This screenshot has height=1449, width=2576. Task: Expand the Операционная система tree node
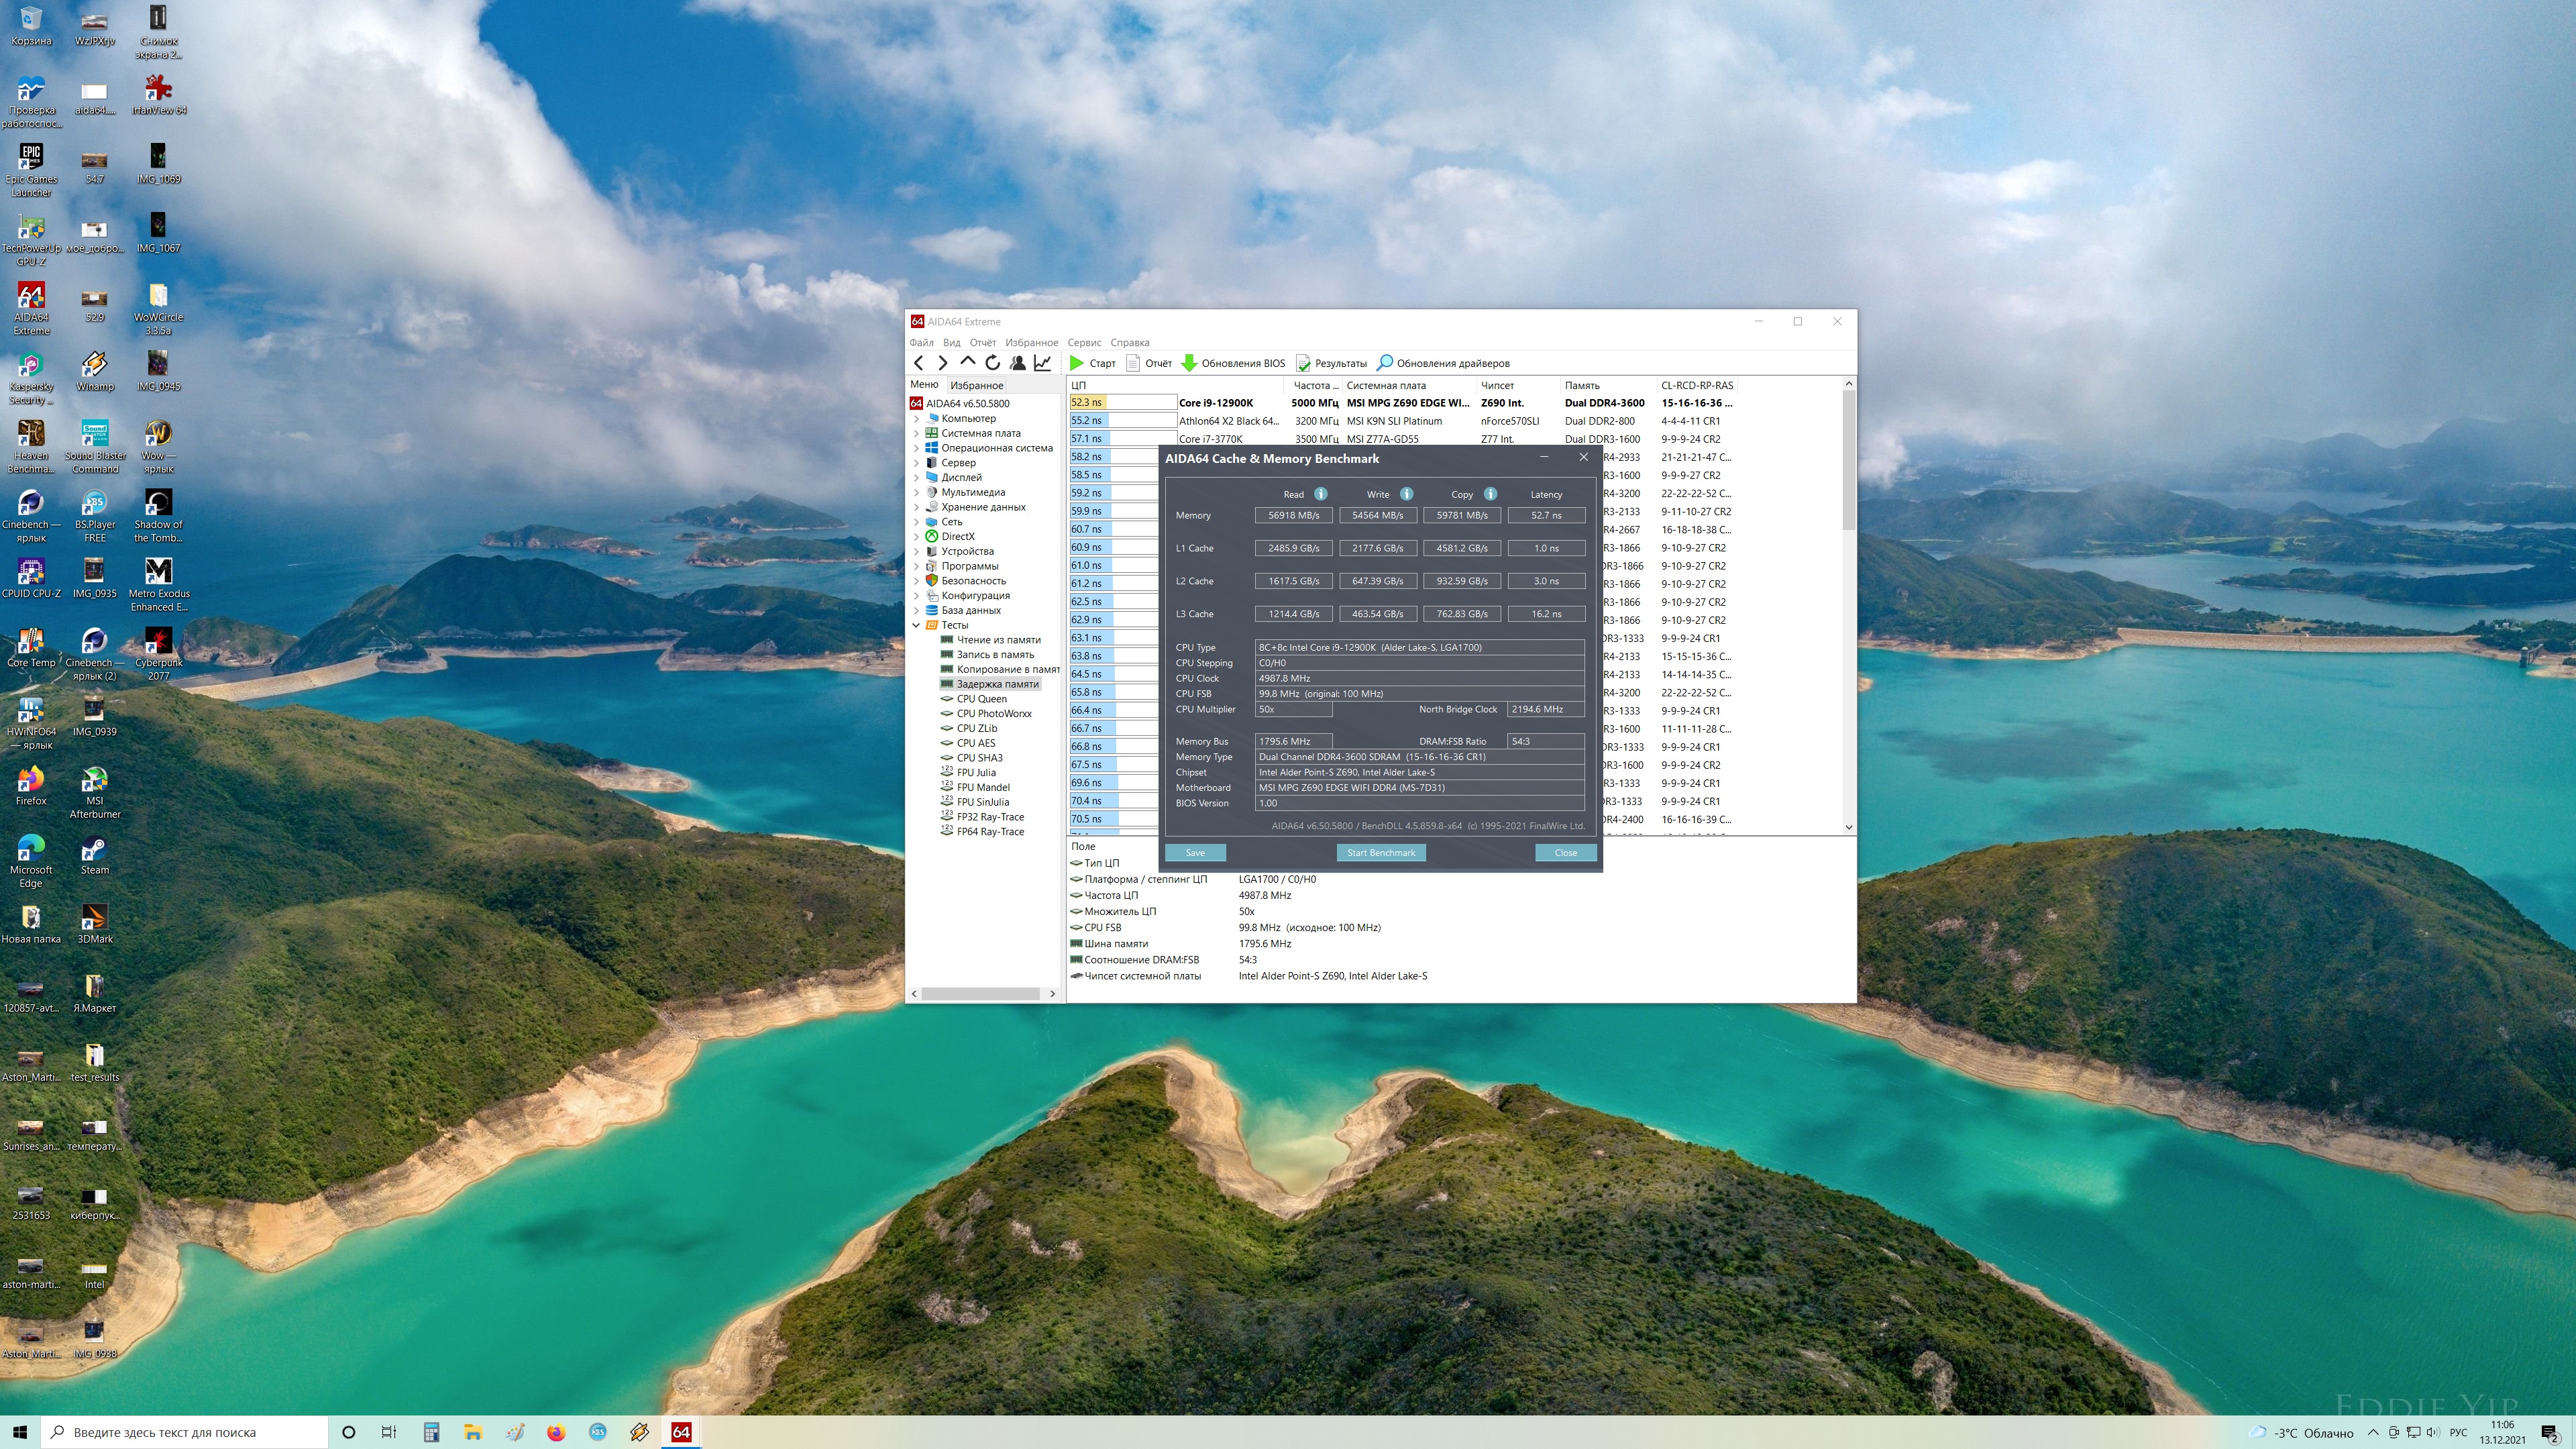point(916,448)
